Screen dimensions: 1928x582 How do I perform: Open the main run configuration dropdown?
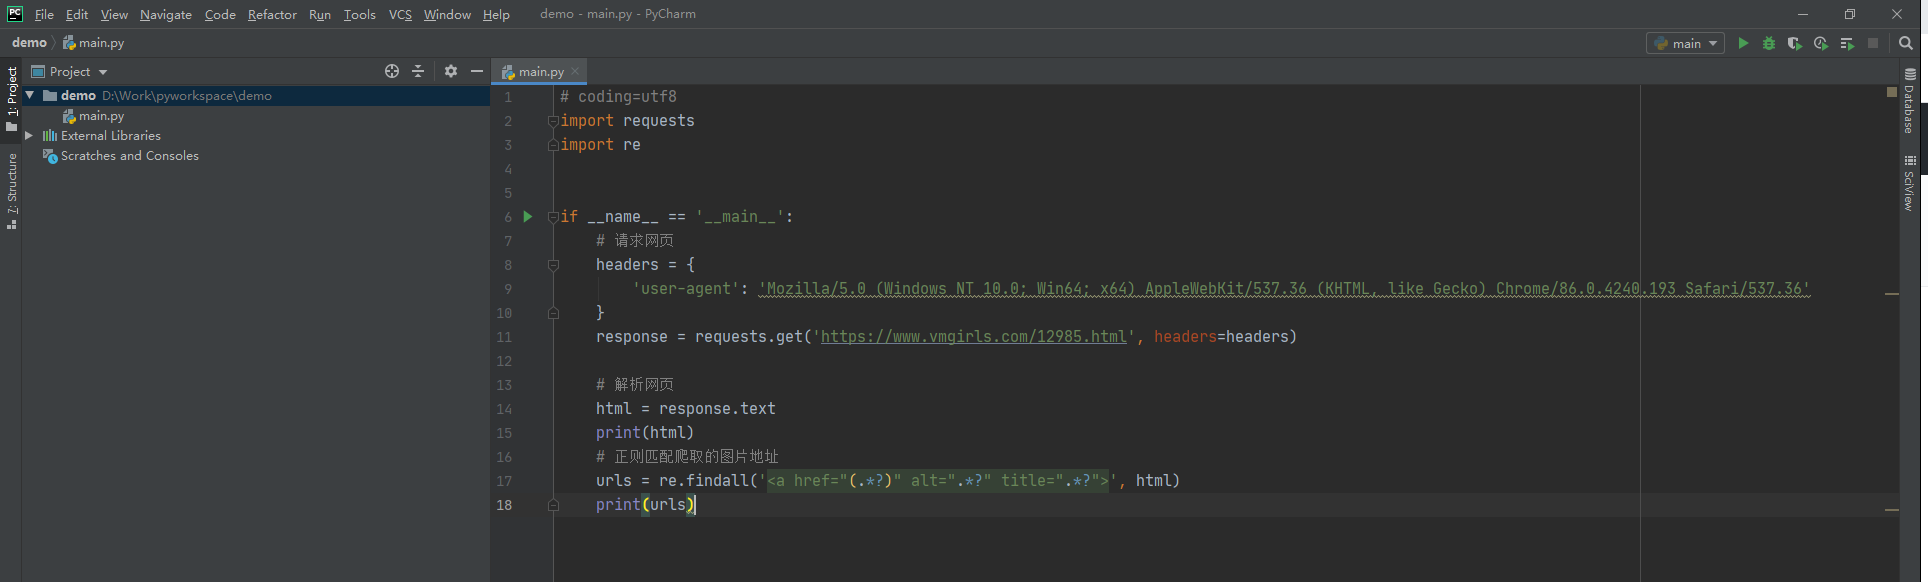click(x=1685, y=43)
